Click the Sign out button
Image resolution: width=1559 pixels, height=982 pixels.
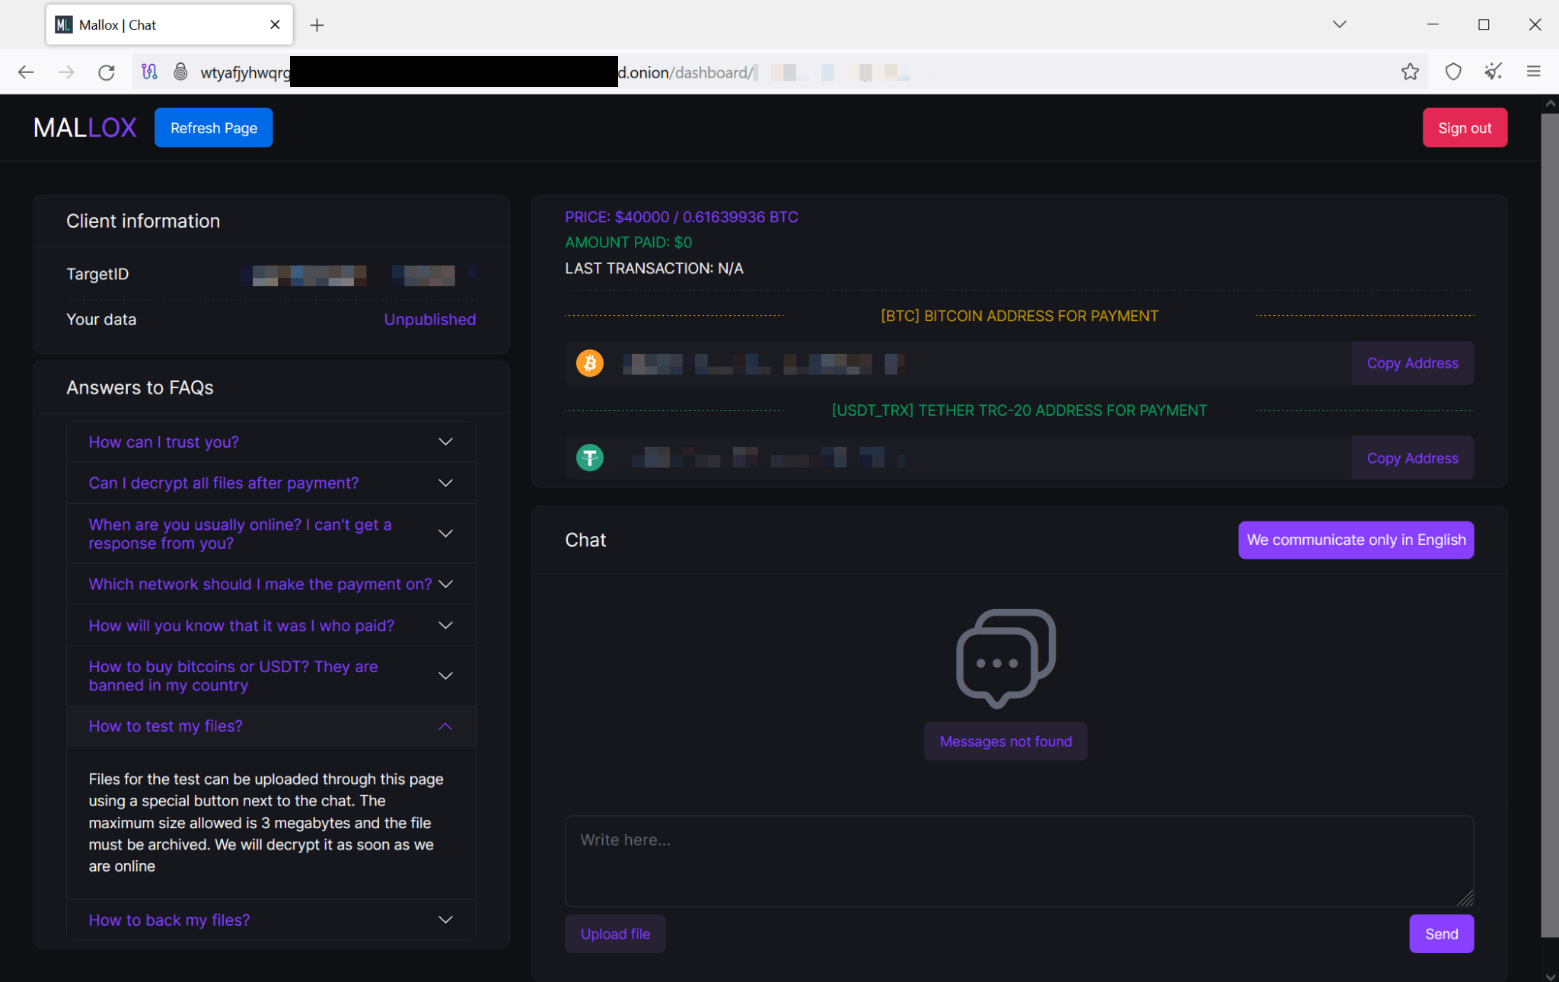(1465, 128)
